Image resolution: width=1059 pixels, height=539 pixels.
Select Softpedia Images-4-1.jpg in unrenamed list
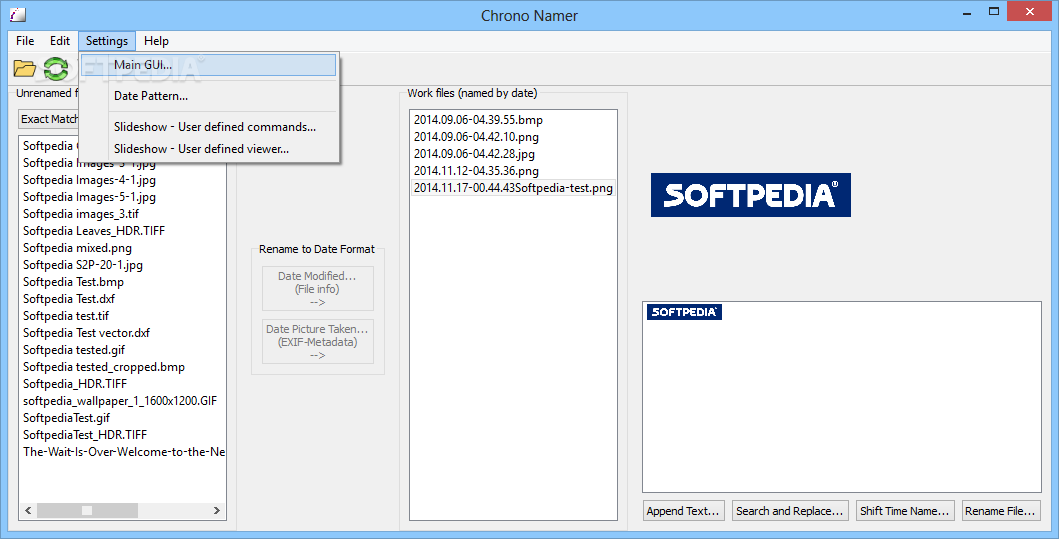point(89,180)
